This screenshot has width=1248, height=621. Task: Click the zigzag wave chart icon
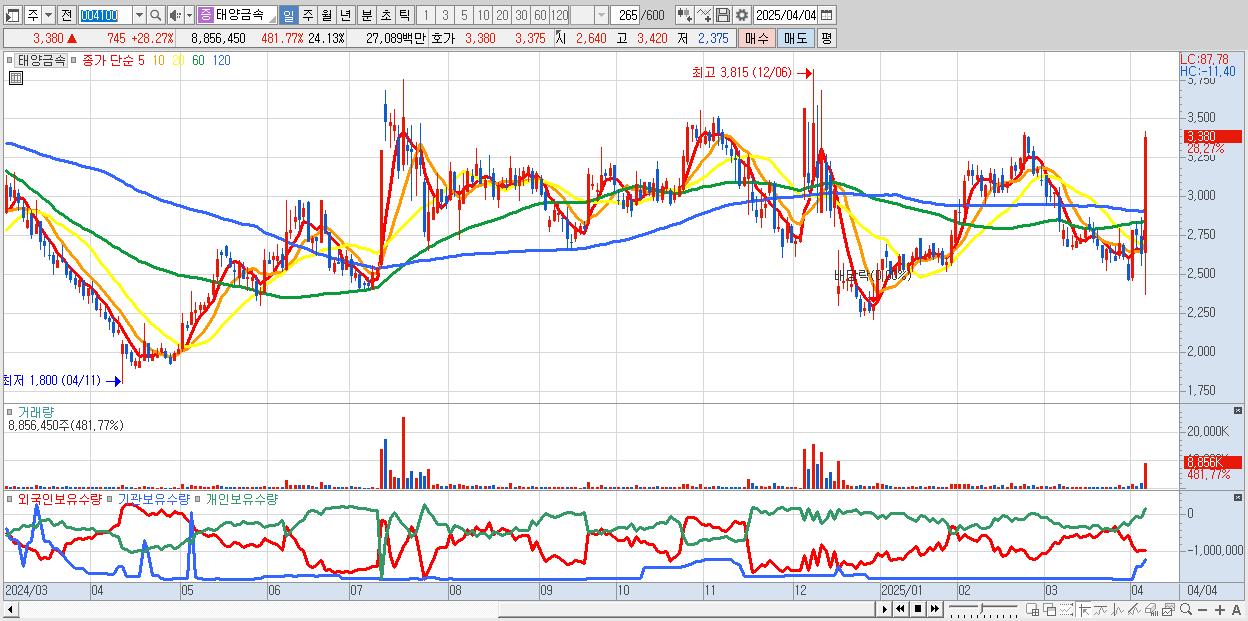(1117, 608)
